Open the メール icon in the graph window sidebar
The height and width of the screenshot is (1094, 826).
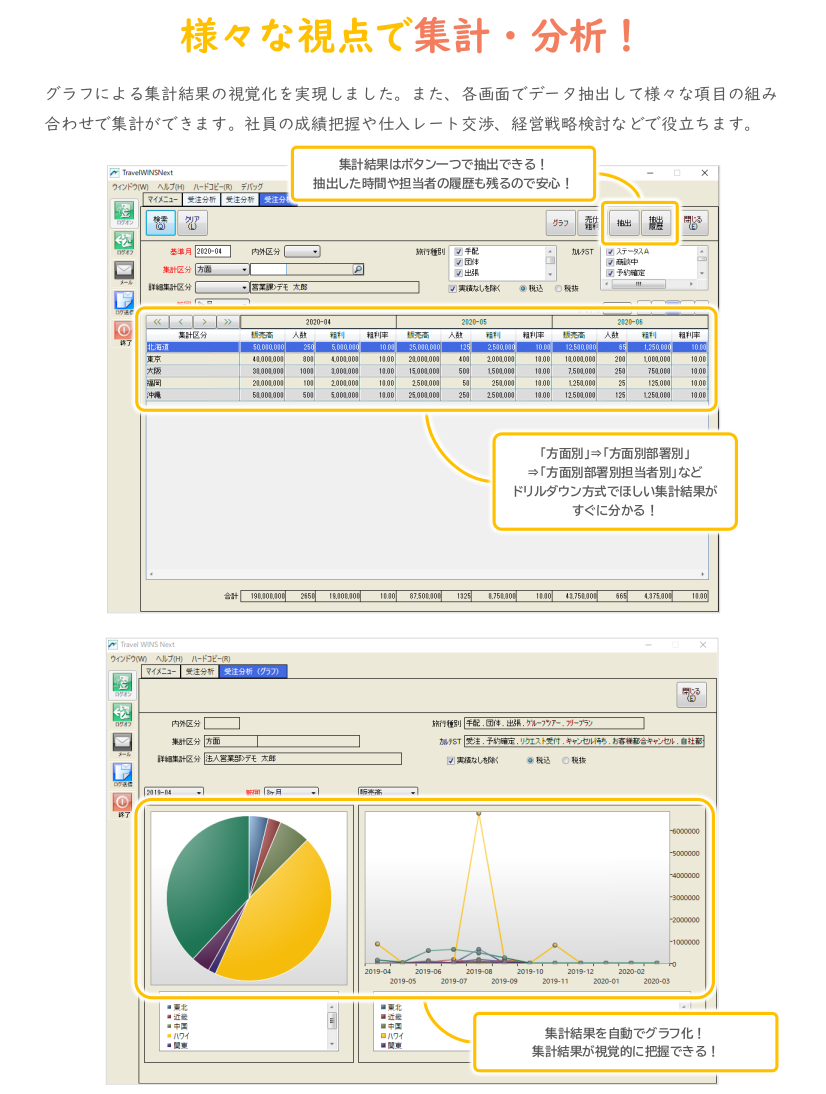coord(123,744)
